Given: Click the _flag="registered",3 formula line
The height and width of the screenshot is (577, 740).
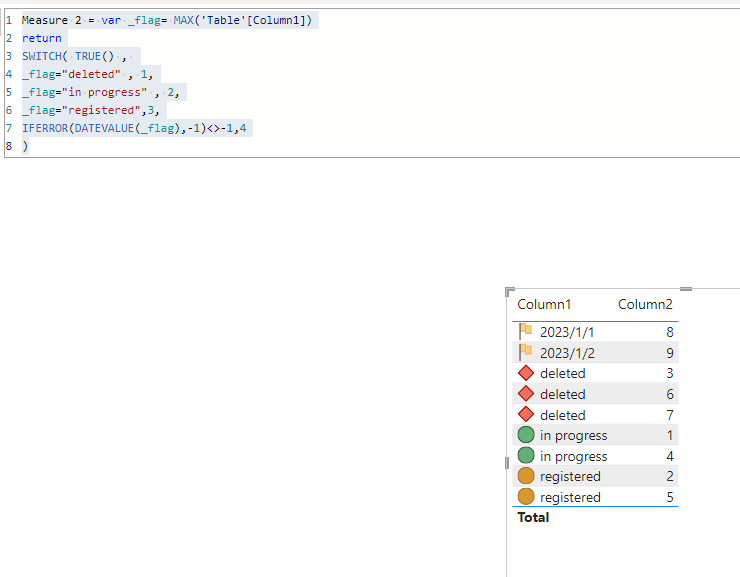Looking at the screenshot, I should click(x=91, y=110).
